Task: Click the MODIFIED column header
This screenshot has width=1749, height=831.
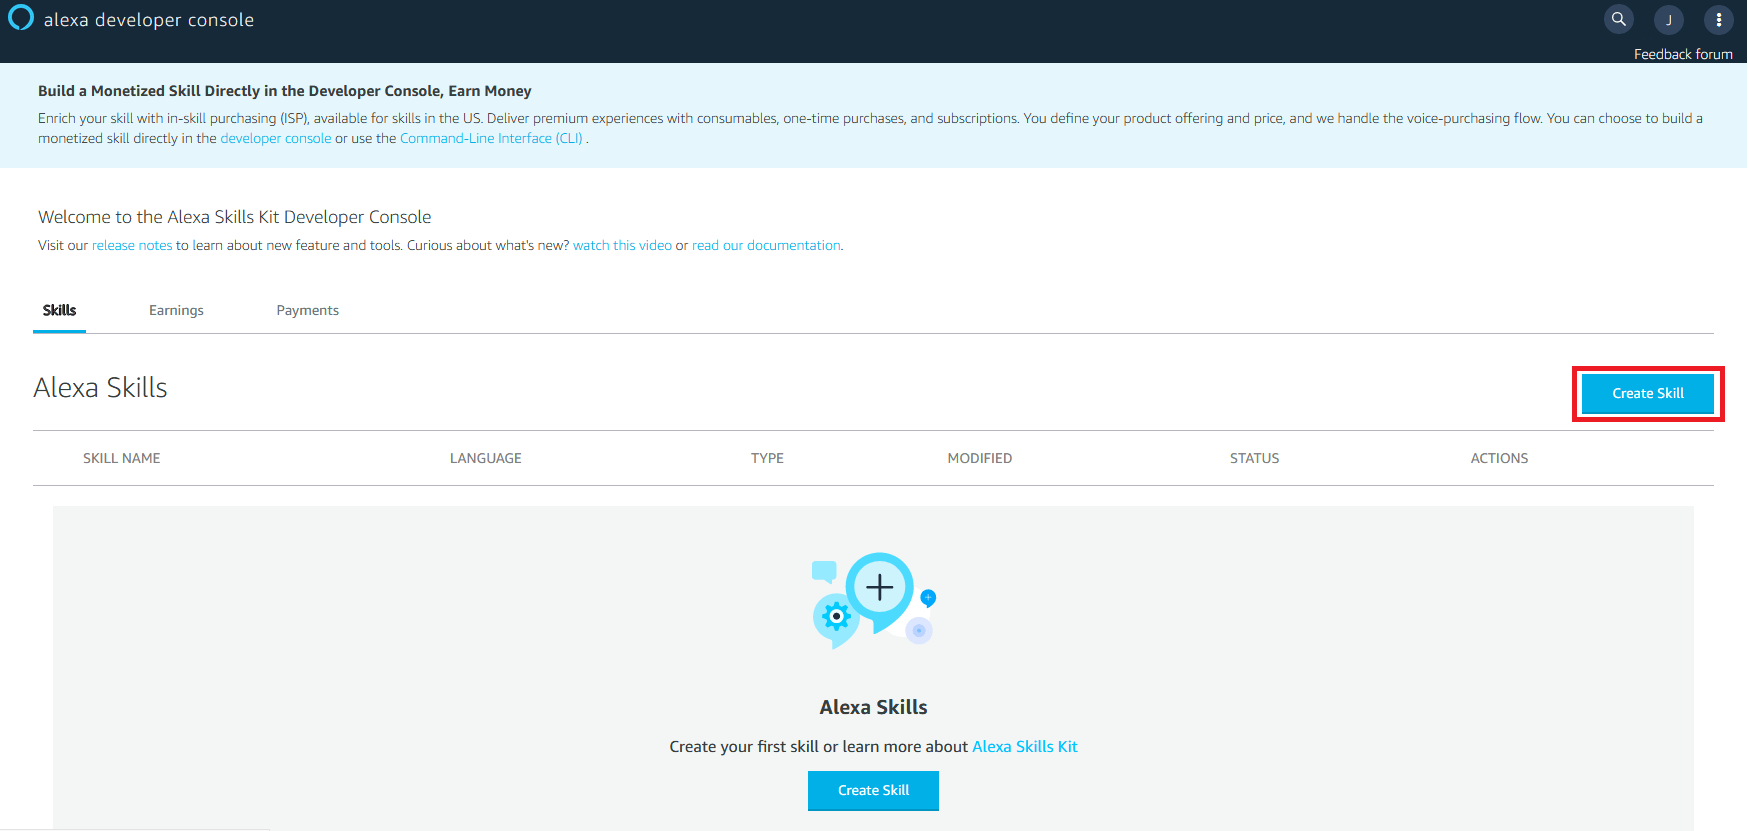Action: [x=980, y=458]
